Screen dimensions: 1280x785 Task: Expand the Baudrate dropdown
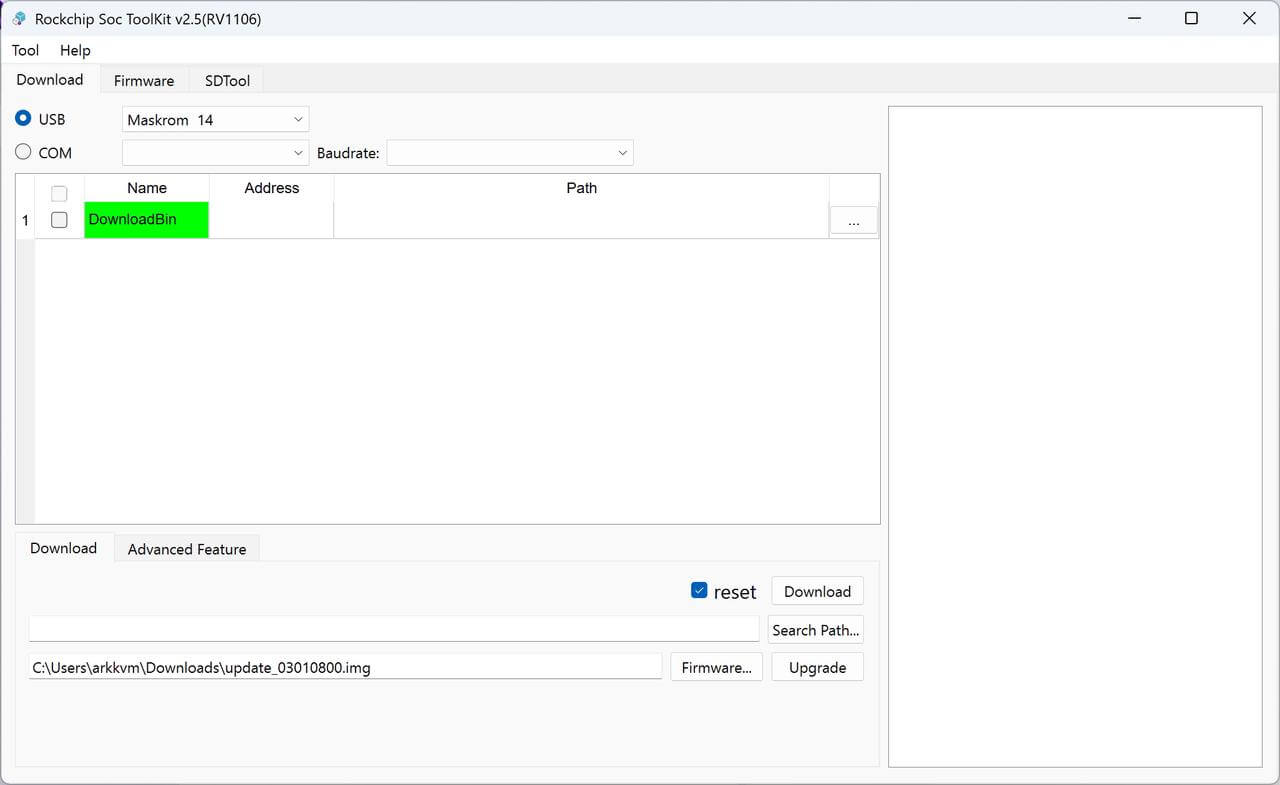click(x=510, y=153)
